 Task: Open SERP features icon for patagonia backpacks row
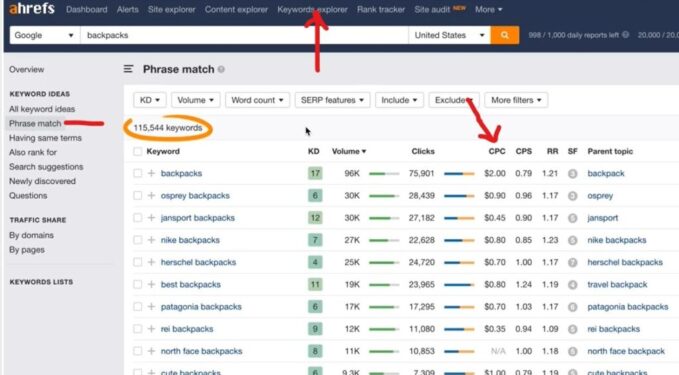[x=572, y=307]
